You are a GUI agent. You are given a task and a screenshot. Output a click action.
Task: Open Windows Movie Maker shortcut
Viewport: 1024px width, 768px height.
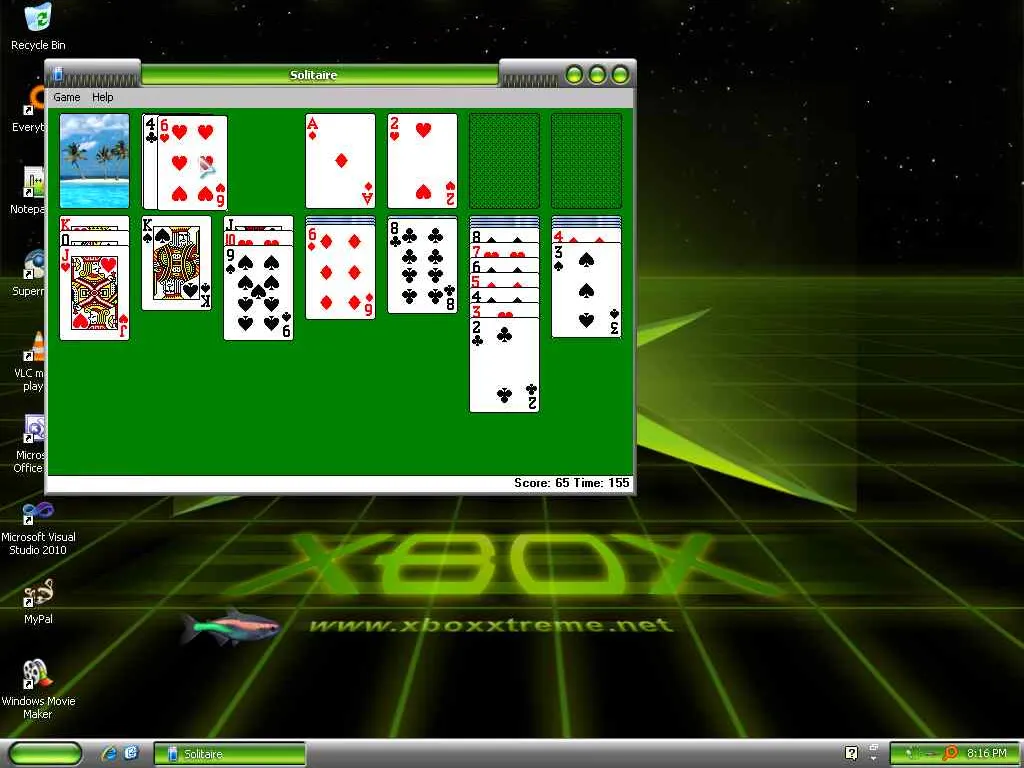[x=38, y=690]
